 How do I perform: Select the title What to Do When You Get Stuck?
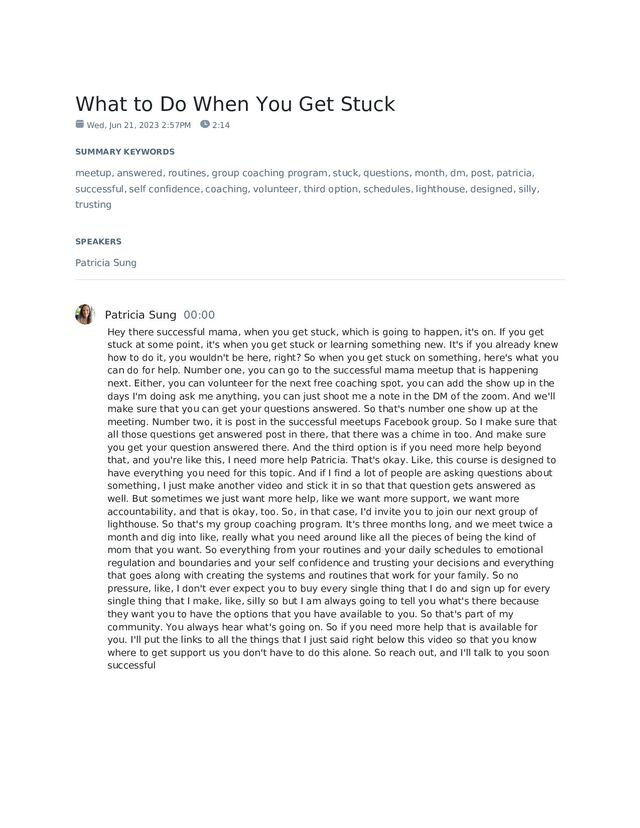(x=235, y=104)
